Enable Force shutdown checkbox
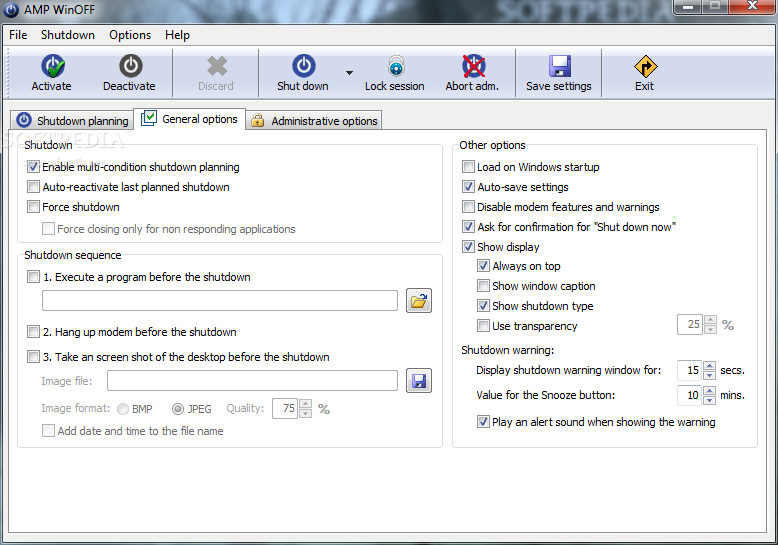 pos(33,206)
